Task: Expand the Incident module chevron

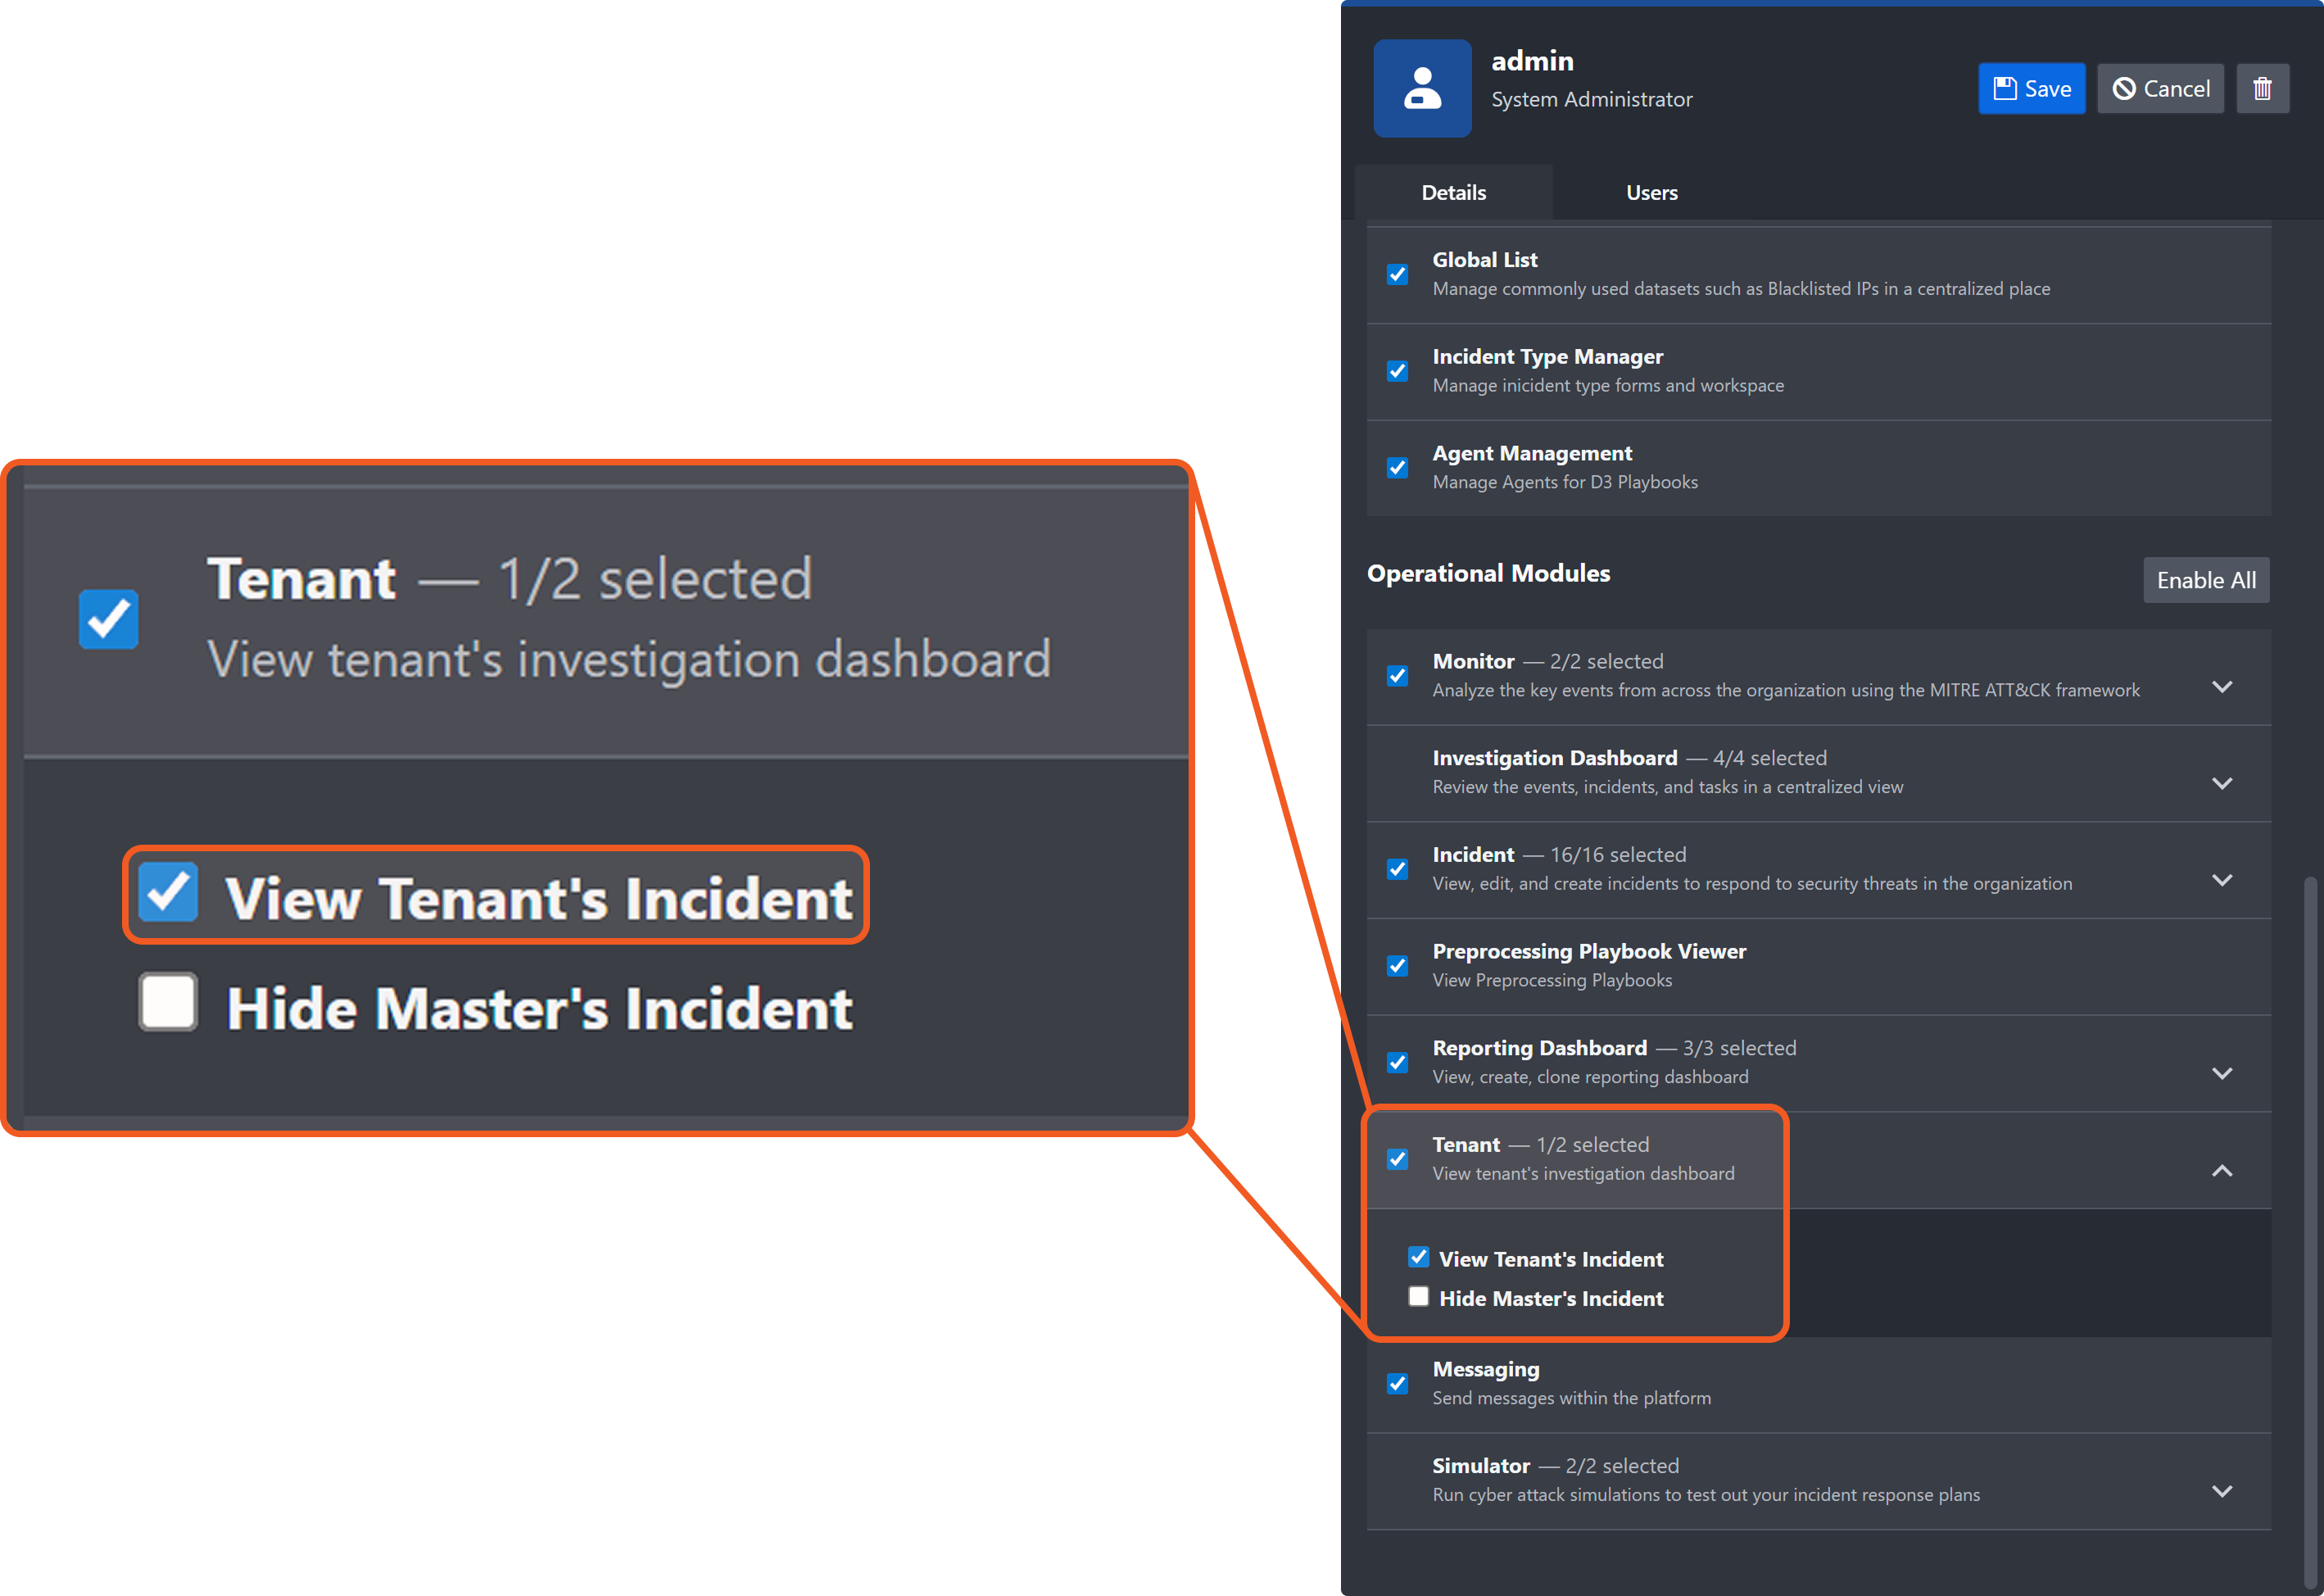Action: (2221, 880)
